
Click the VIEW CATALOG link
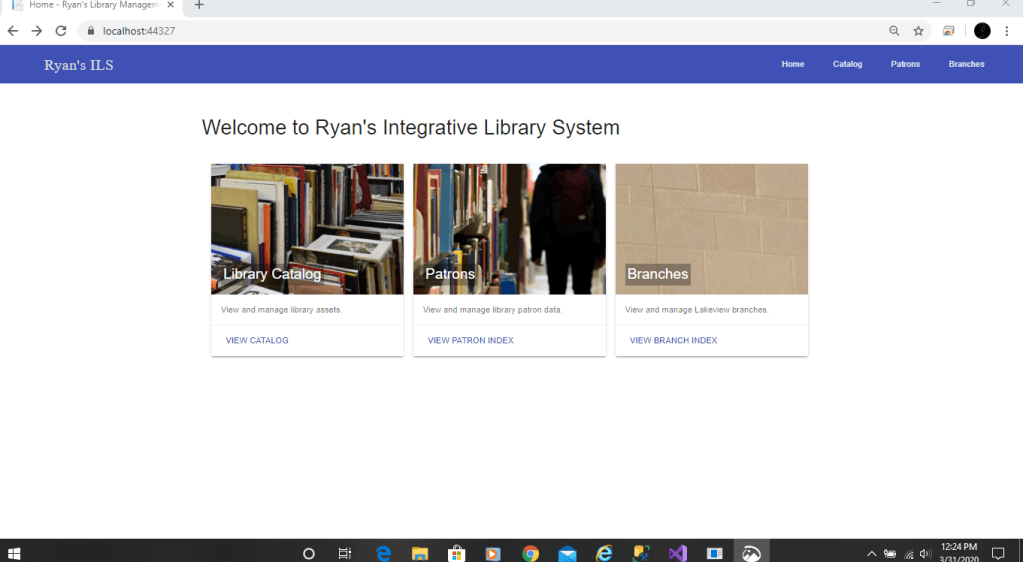tap(257, 341)
